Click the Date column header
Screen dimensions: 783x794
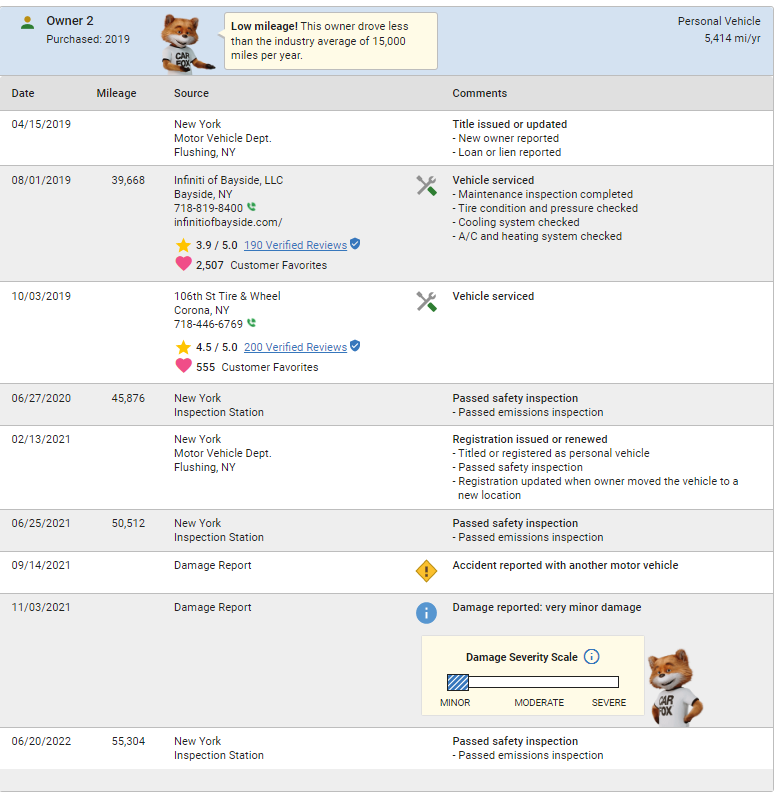23,93
